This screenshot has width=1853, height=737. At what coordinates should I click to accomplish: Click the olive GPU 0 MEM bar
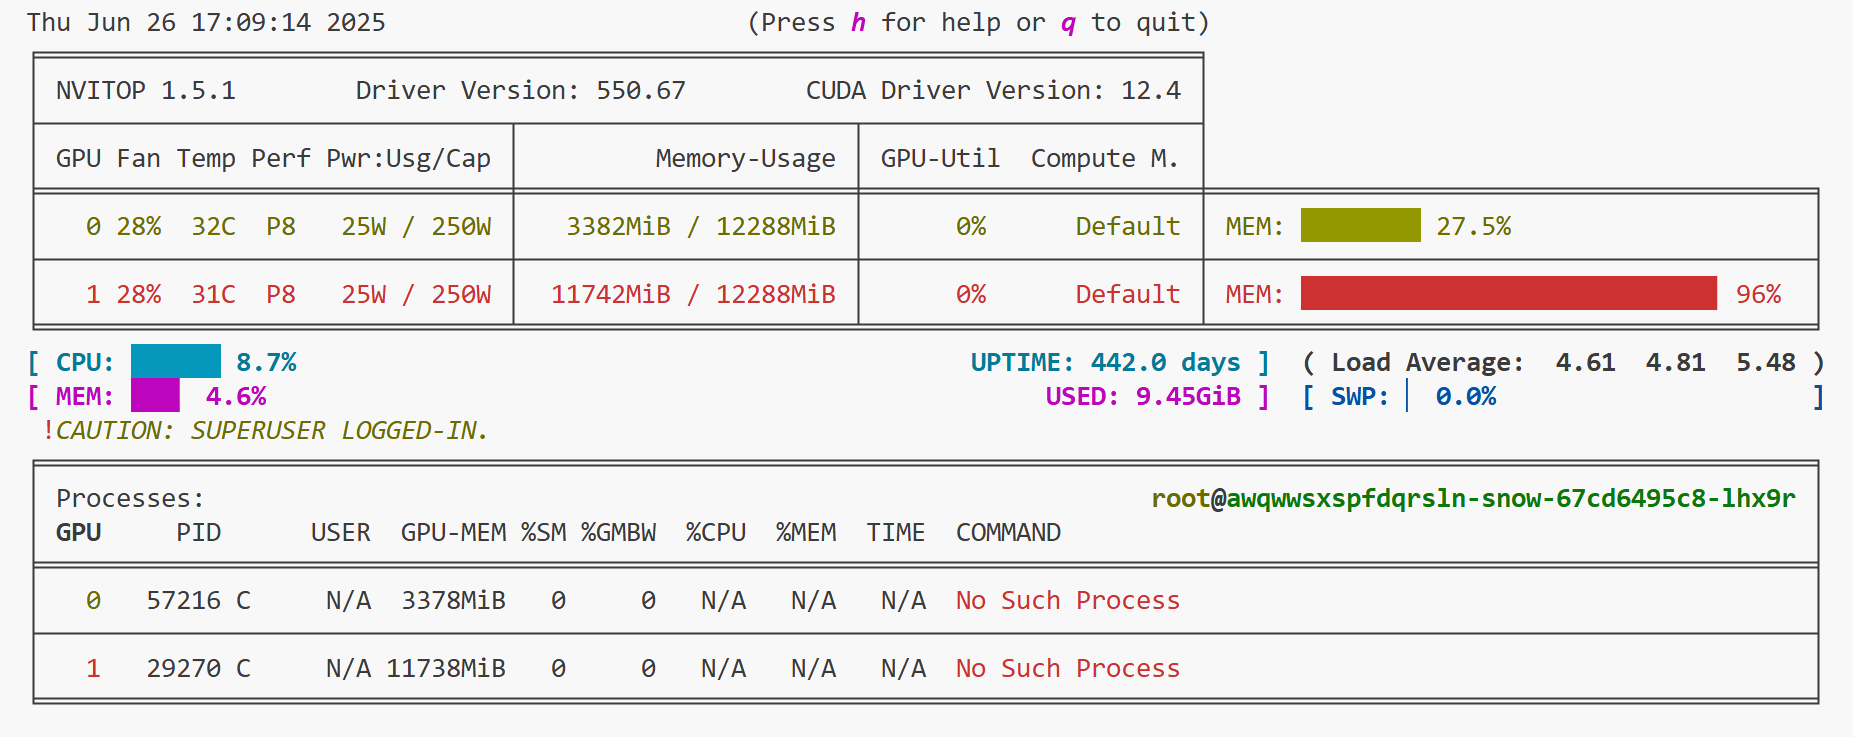click(x=1360, y=225)
